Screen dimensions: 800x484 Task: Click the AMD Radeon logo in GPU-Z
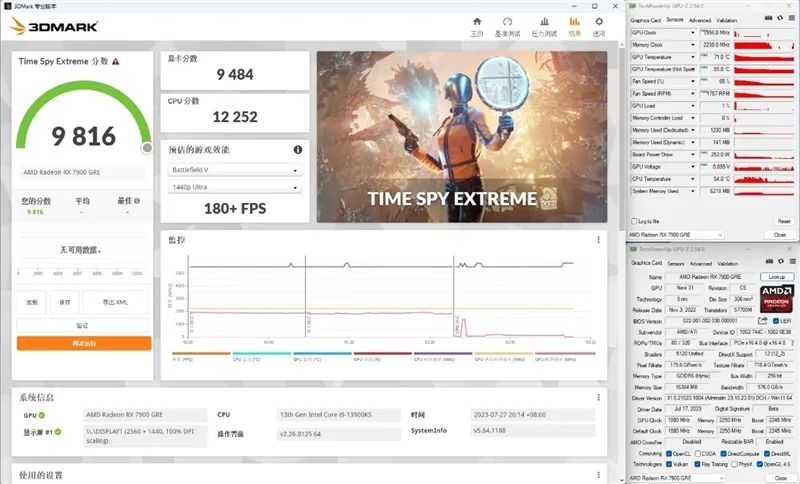point(777,298)
